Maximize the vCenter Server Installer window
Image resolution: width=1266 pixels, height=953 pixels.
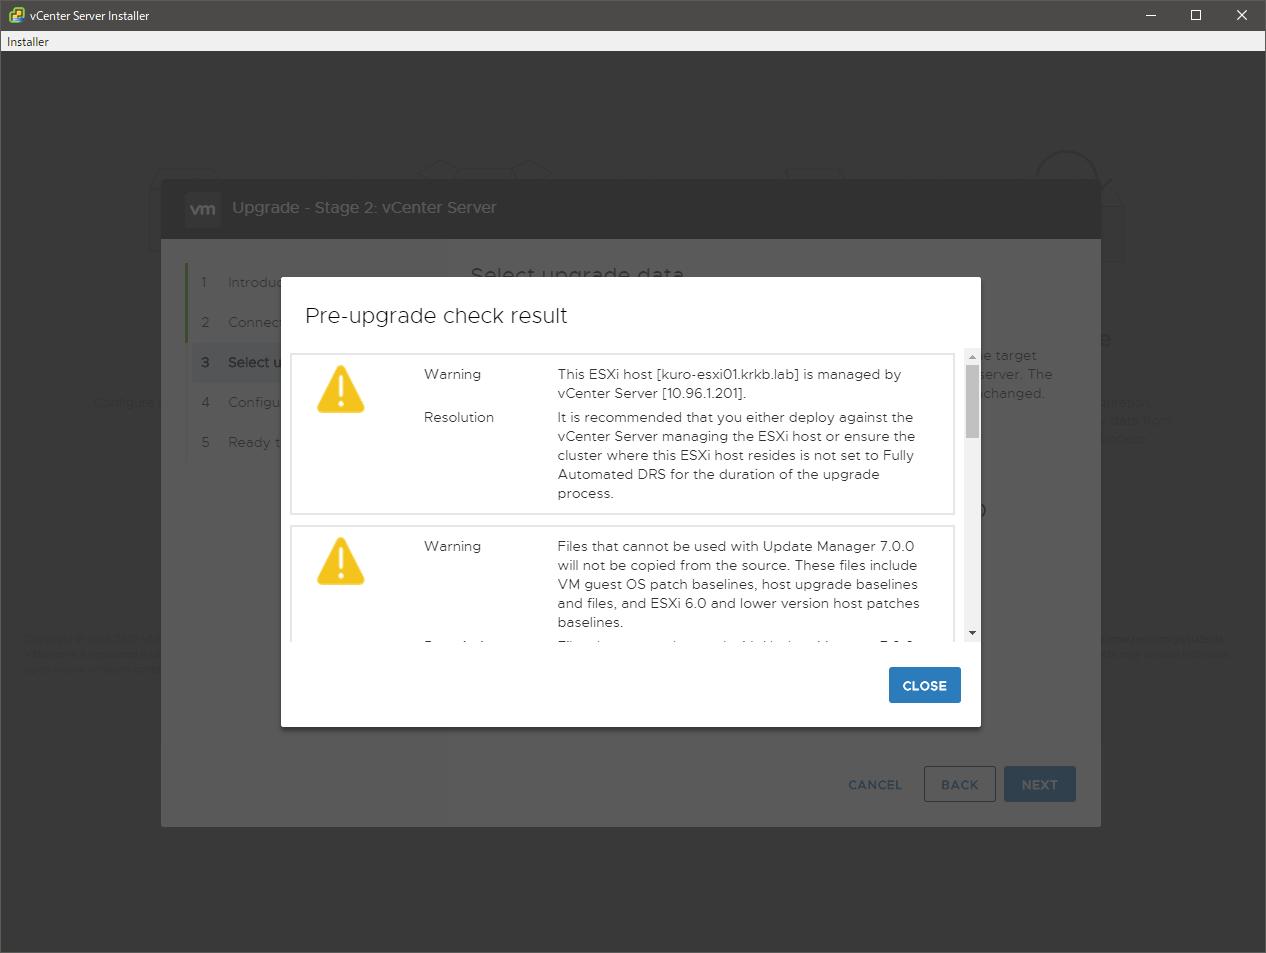point(1196,15)
